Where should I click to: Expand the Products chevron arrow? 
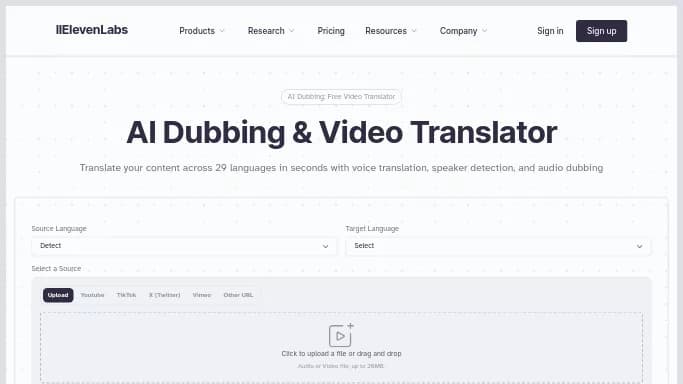pos(222,31)
